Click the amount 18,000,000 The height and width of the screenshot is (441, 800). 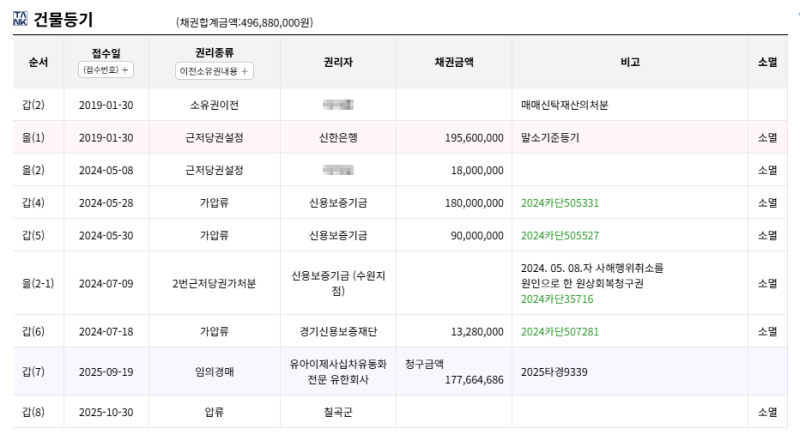point(477,170)
